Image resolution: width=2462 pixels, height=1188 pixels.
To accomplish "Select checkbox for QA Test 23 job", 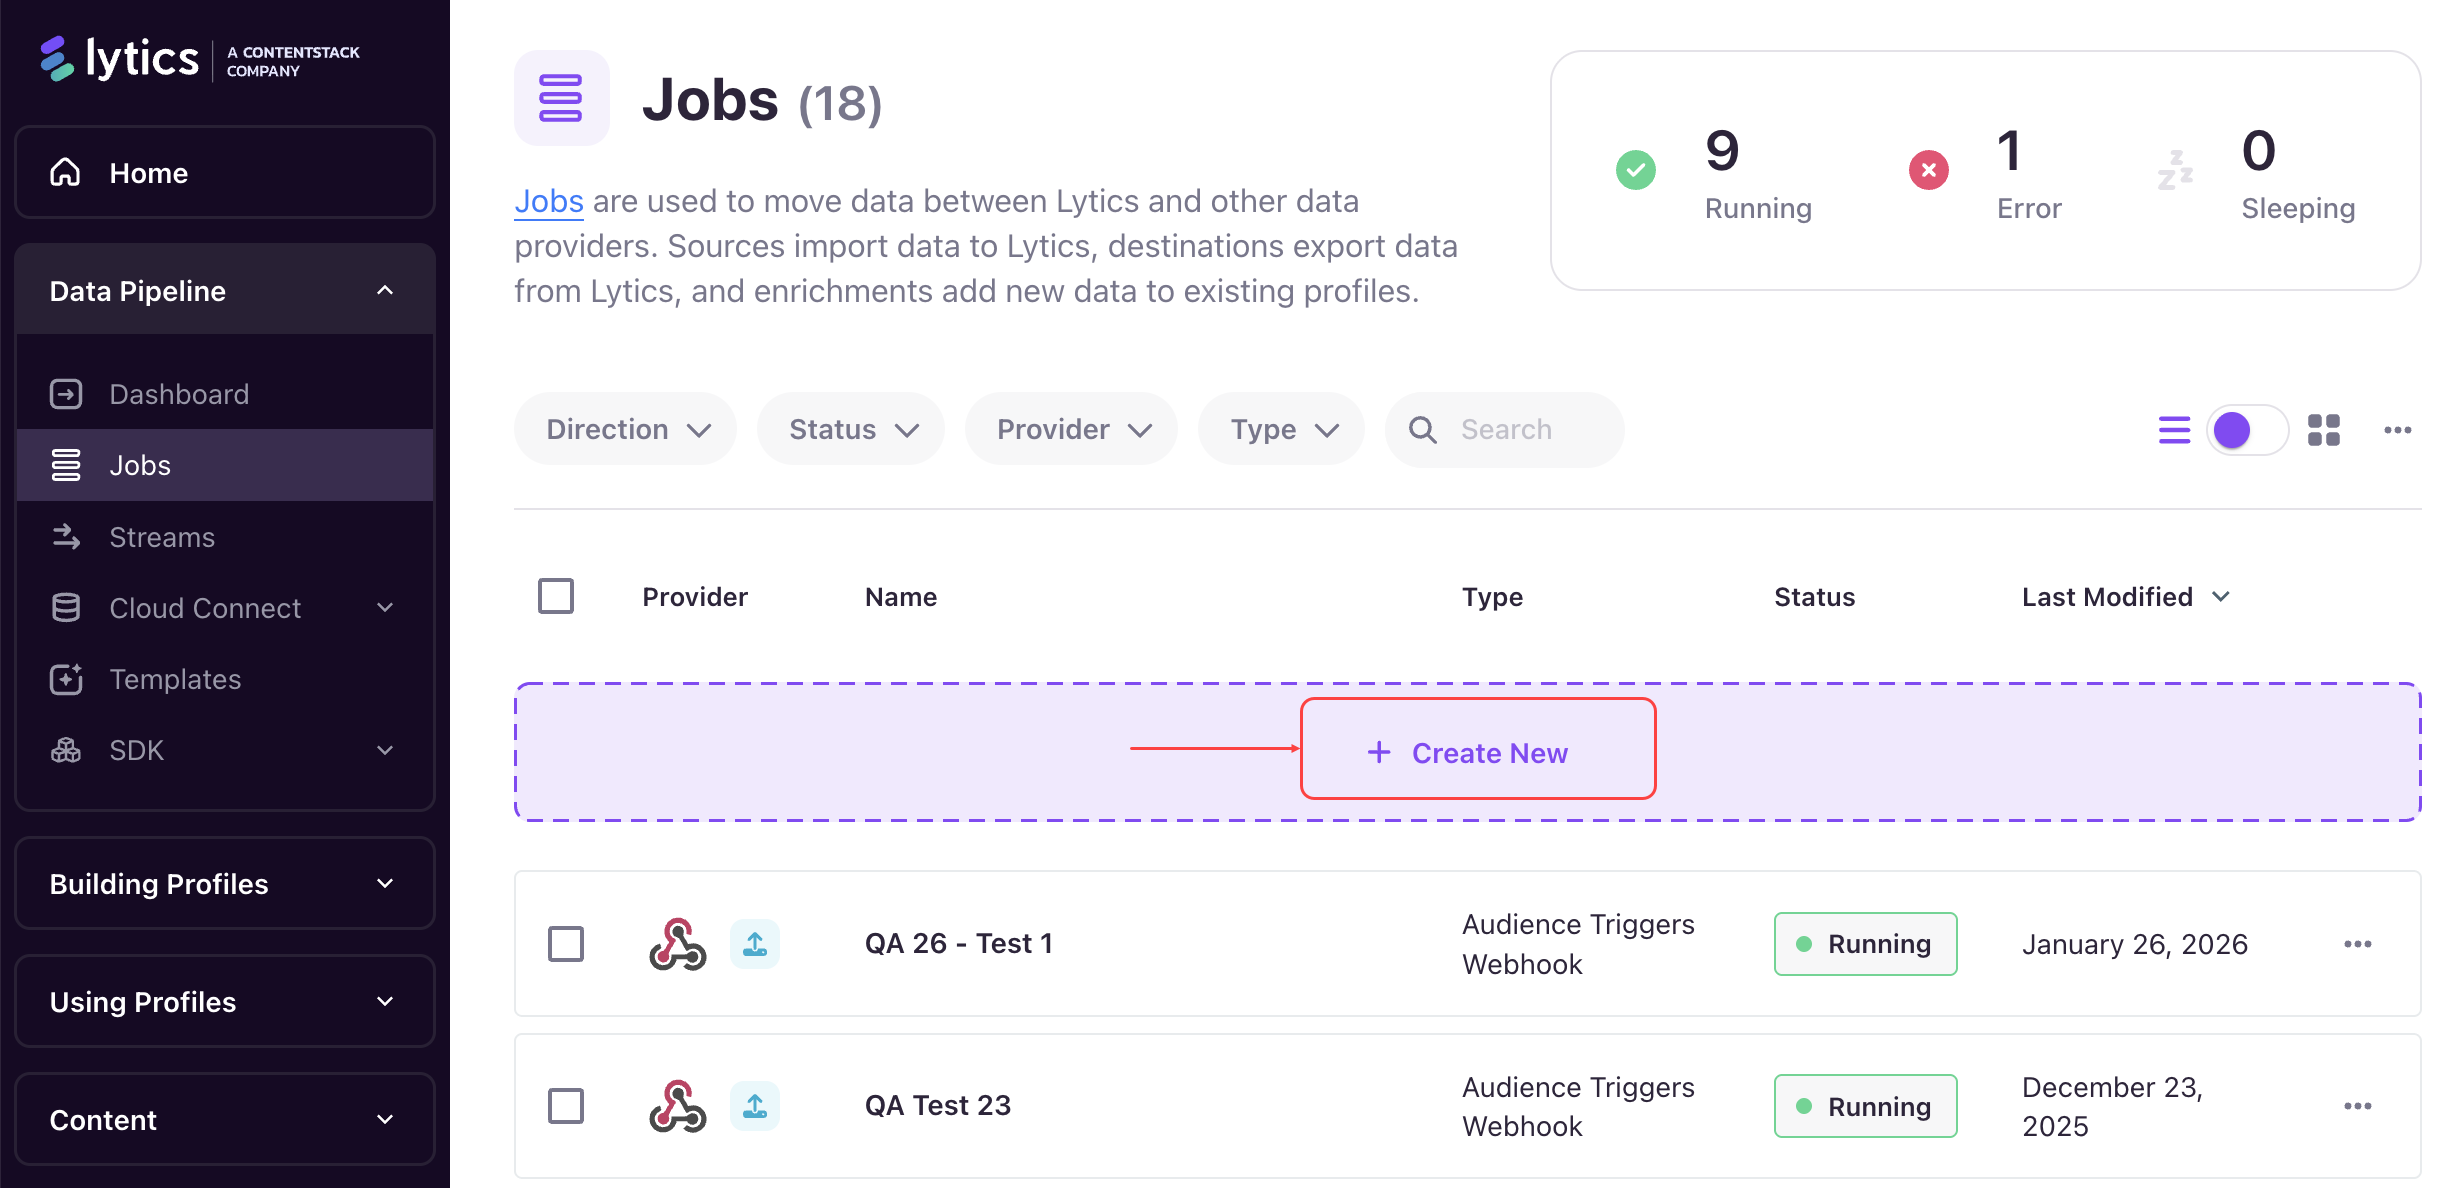I will coord(566,1106).
